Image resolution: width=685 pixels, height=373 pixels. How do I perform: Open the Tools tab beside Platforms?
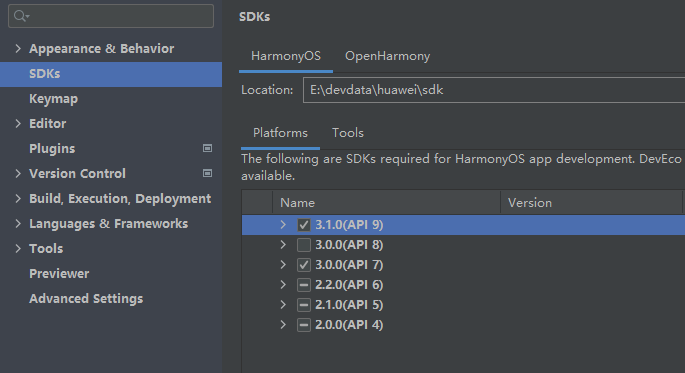click(x=348, y=133)
